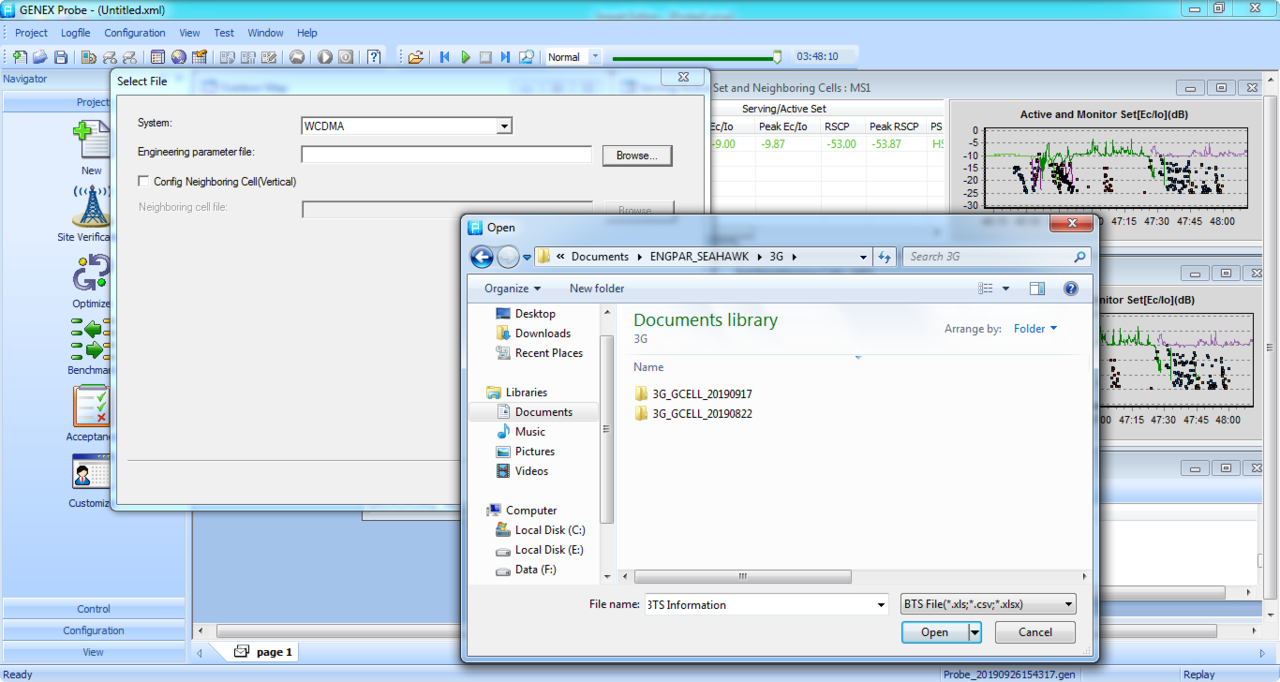Open the BTS File type filter dropdown

(988, 604)
